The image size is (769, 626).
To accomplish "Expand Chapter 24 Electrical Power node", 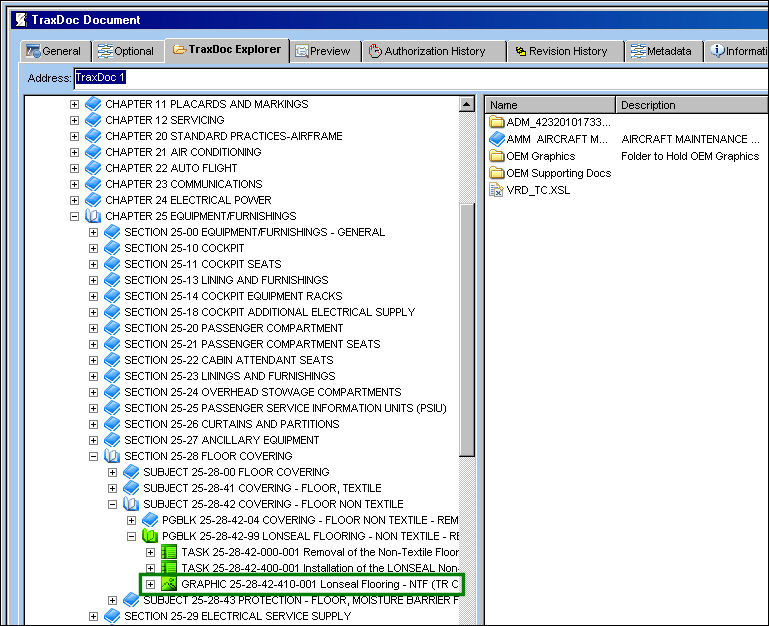I will [x=74, y=200].
